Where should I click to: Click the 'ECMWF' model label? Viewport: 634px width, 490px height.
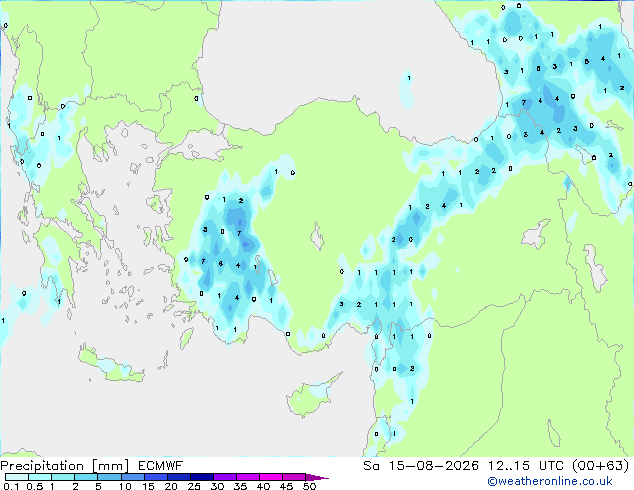tap(161, 466)
